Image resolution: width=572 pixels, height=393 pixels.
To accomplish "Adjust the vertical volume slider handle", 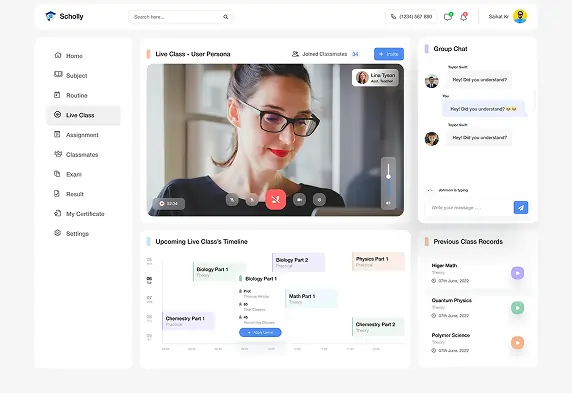I will (389, 177).
